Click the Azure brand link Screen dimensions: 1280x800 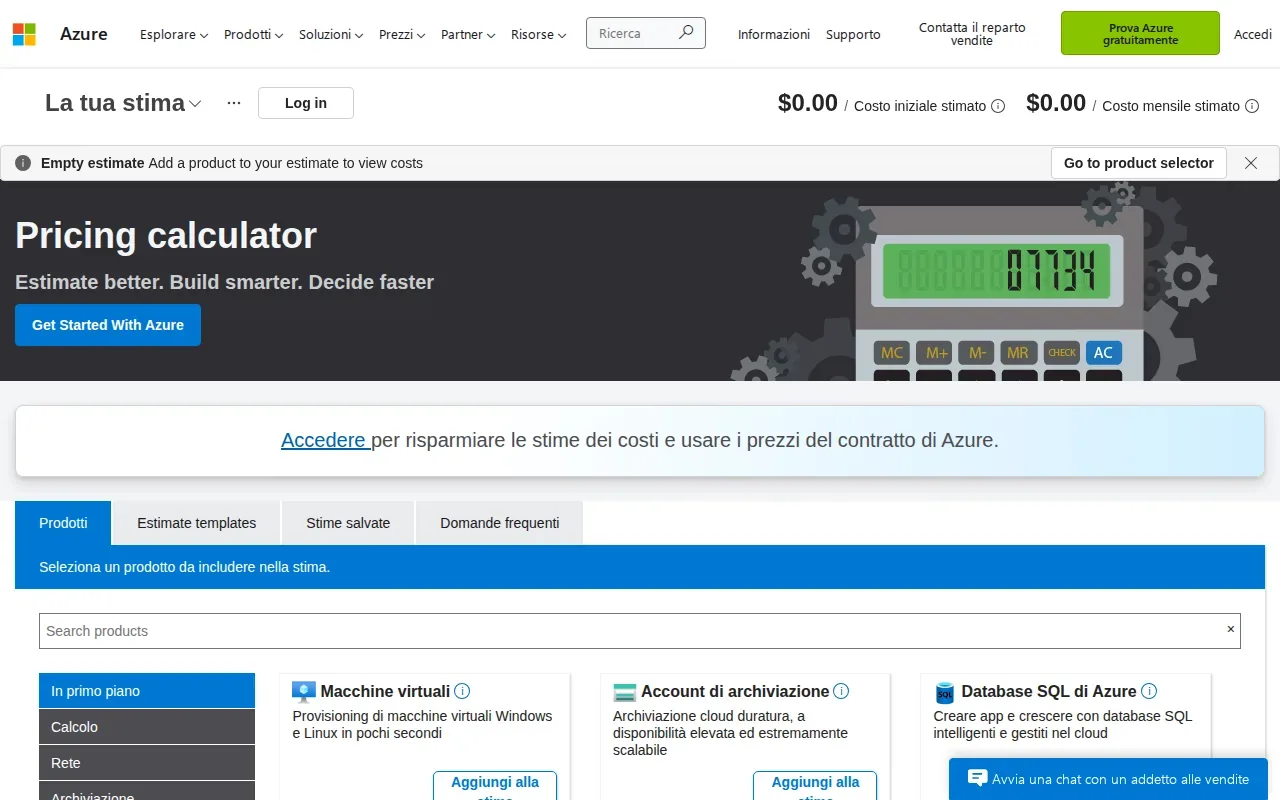84,34
